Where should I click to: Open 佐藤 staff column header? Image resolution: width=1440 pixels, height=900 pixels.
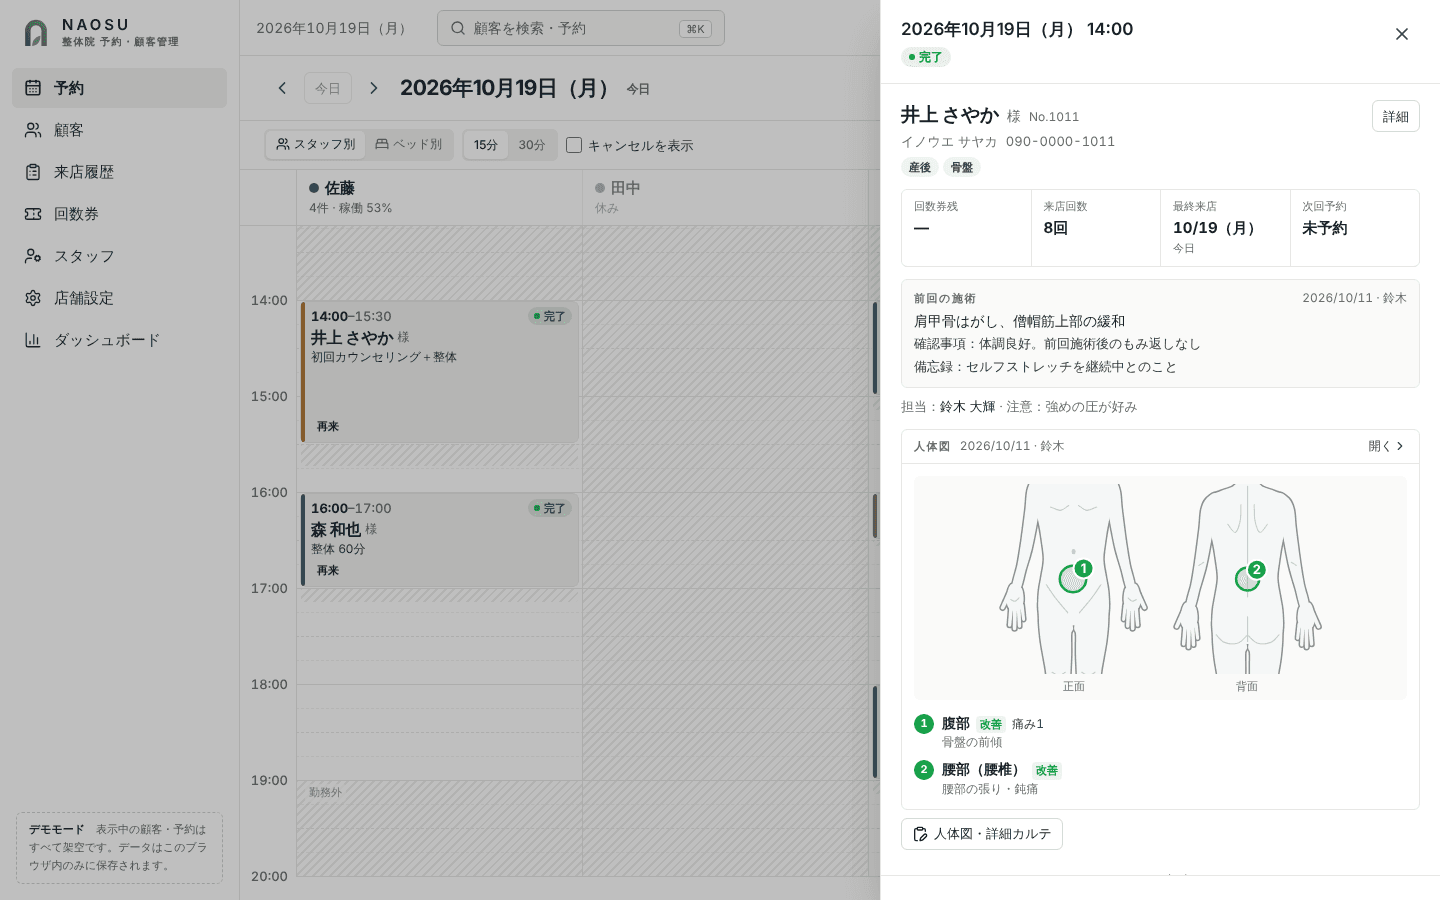(x=439, y=197)
